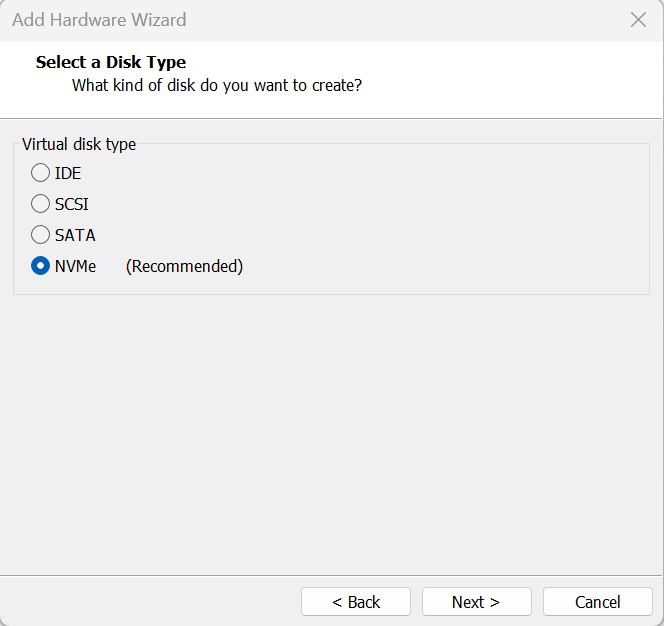Click the (Recommended) note beside NVMe
664x626 pixels.
pos(184,266)
